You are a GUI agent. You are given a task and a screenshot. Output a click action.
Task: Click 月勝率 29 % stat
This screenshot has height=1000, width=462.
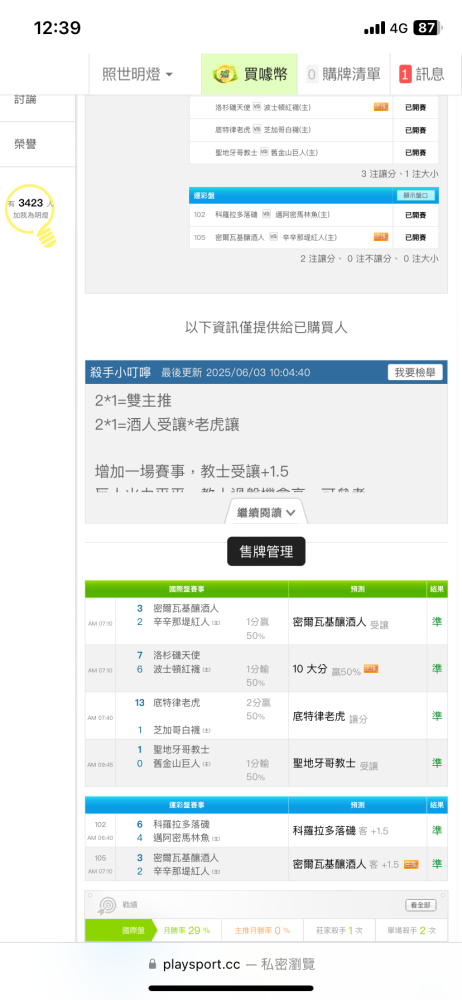[186, 930]
